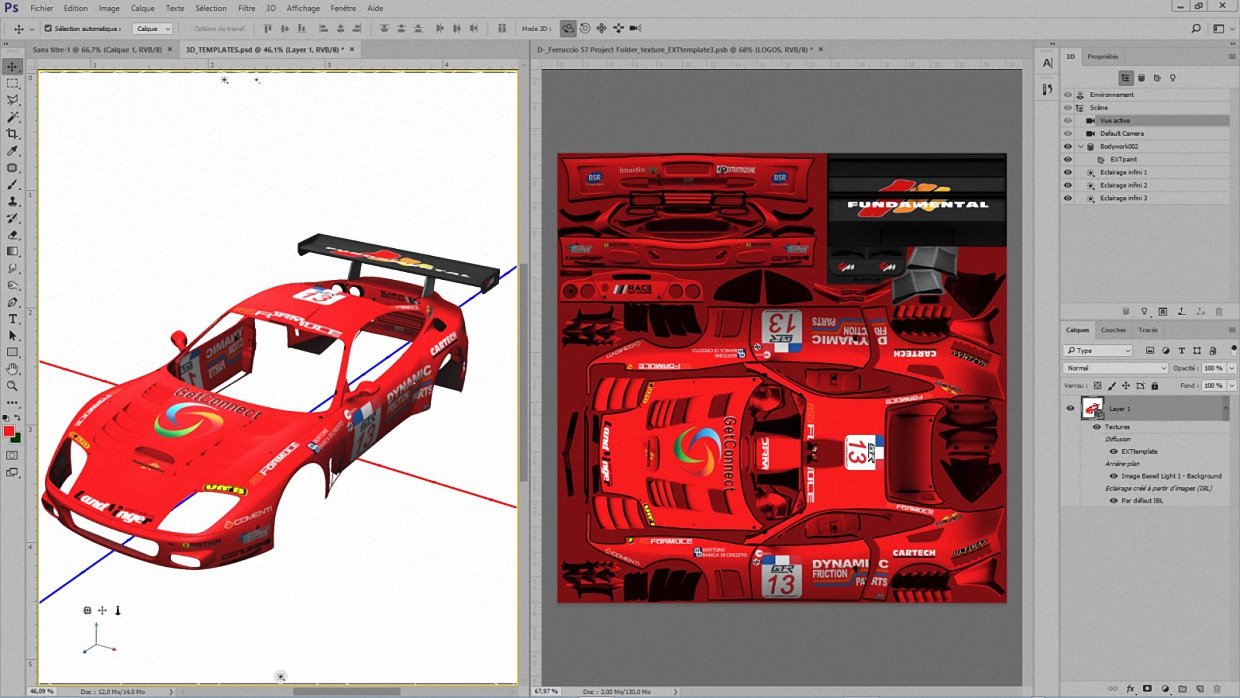Select the Pen tool
Image resolution: width=1240 pixels, height=698 pixels.
[13, 302]
